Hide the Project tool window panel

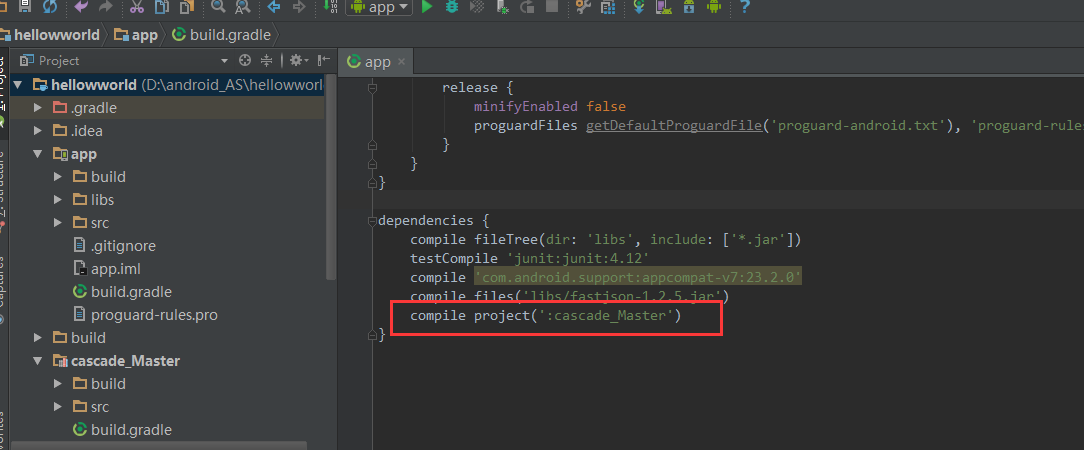click(x=320, y=61)
